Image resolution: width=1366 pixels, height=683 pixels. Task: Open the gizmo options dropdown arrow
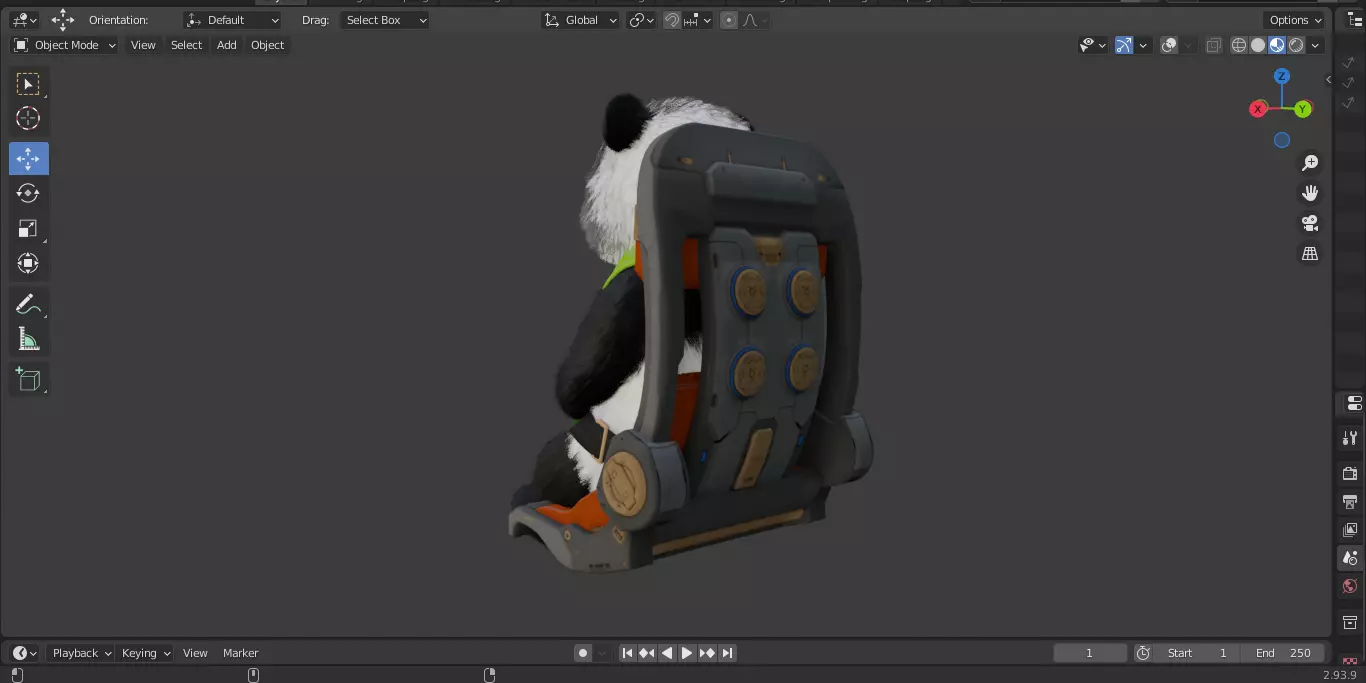point(1143,45)
